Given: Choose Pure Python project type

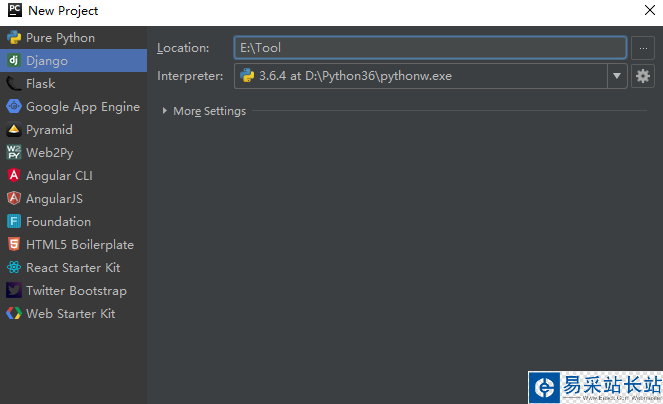Looking at the screenshot, I should coord(74,38).
